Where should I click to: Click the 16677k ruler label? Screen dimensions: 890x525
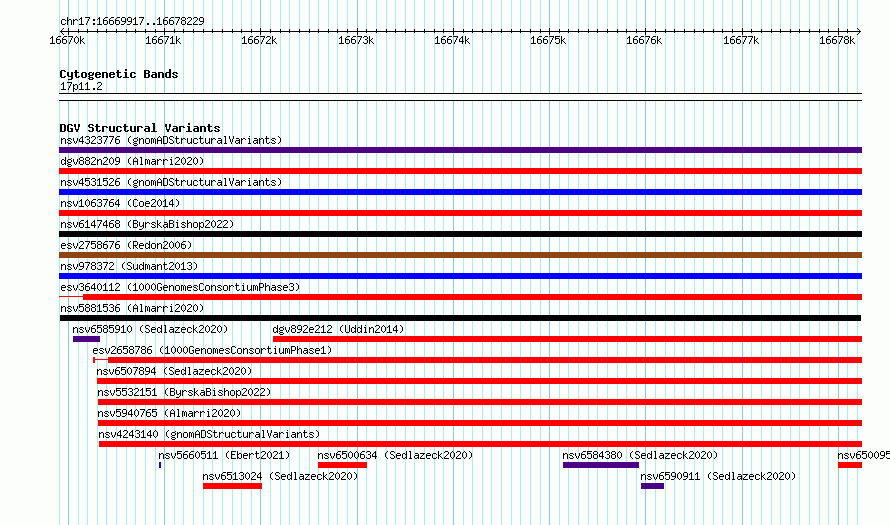(x=741, y=40)
